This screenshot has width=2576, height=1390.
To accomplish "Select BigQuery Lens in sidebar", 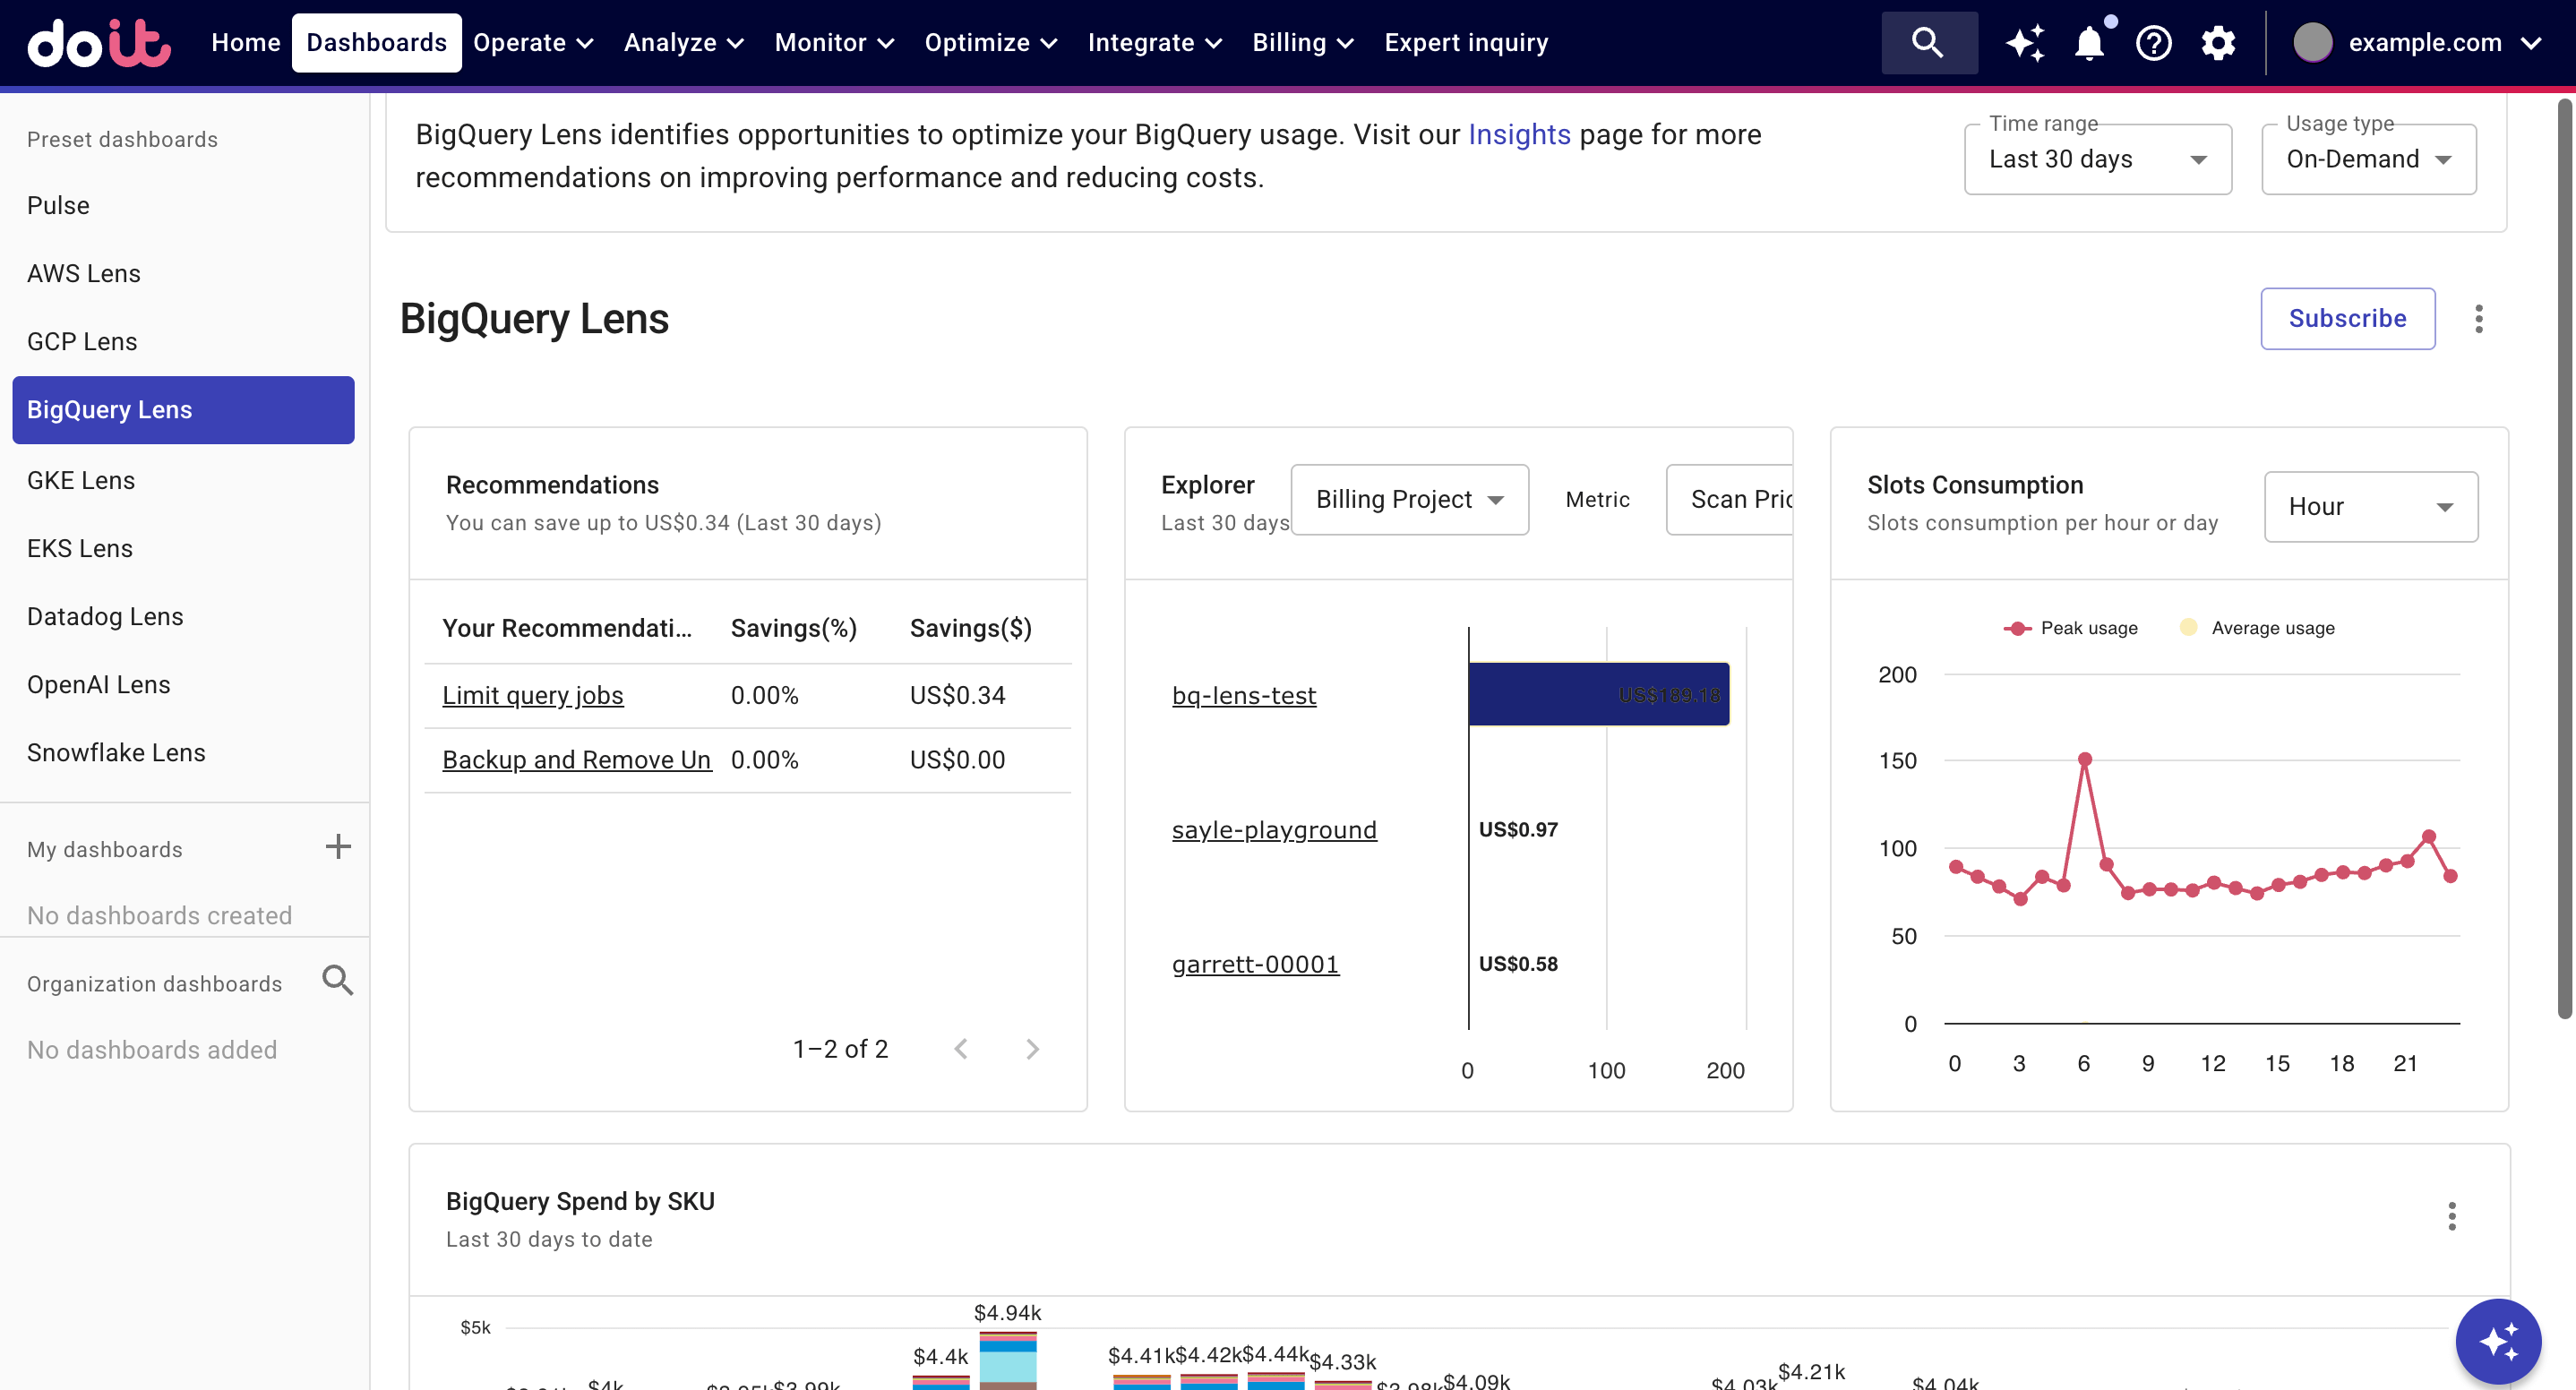I will pyautogui.click(x=183, y=410).
